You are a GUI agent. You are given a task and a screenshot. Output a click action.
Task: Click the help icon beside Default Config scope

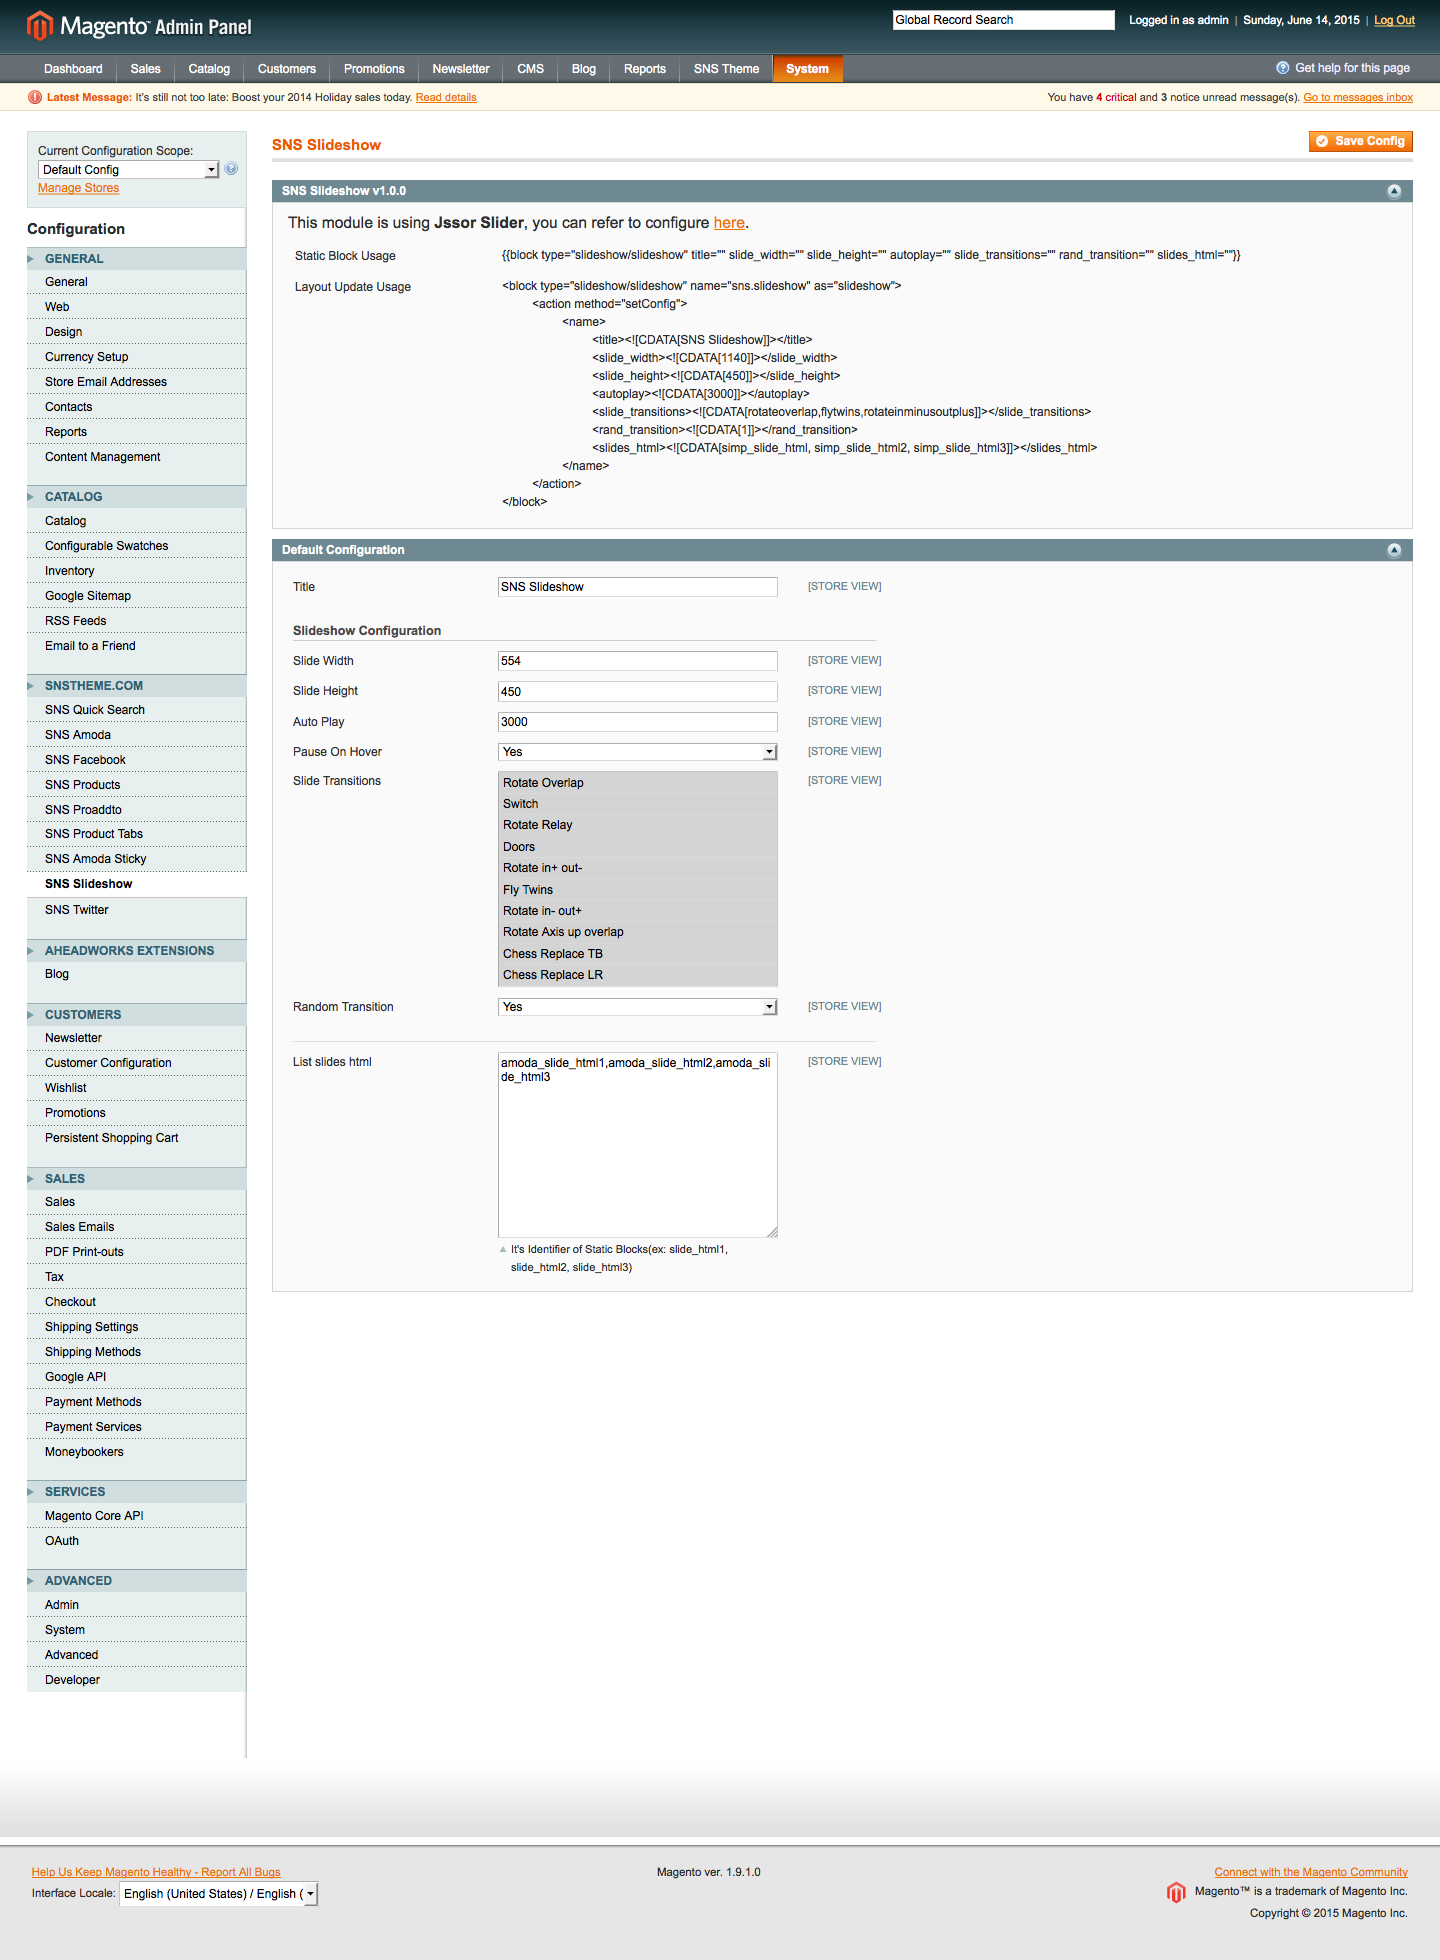point(231,169)
